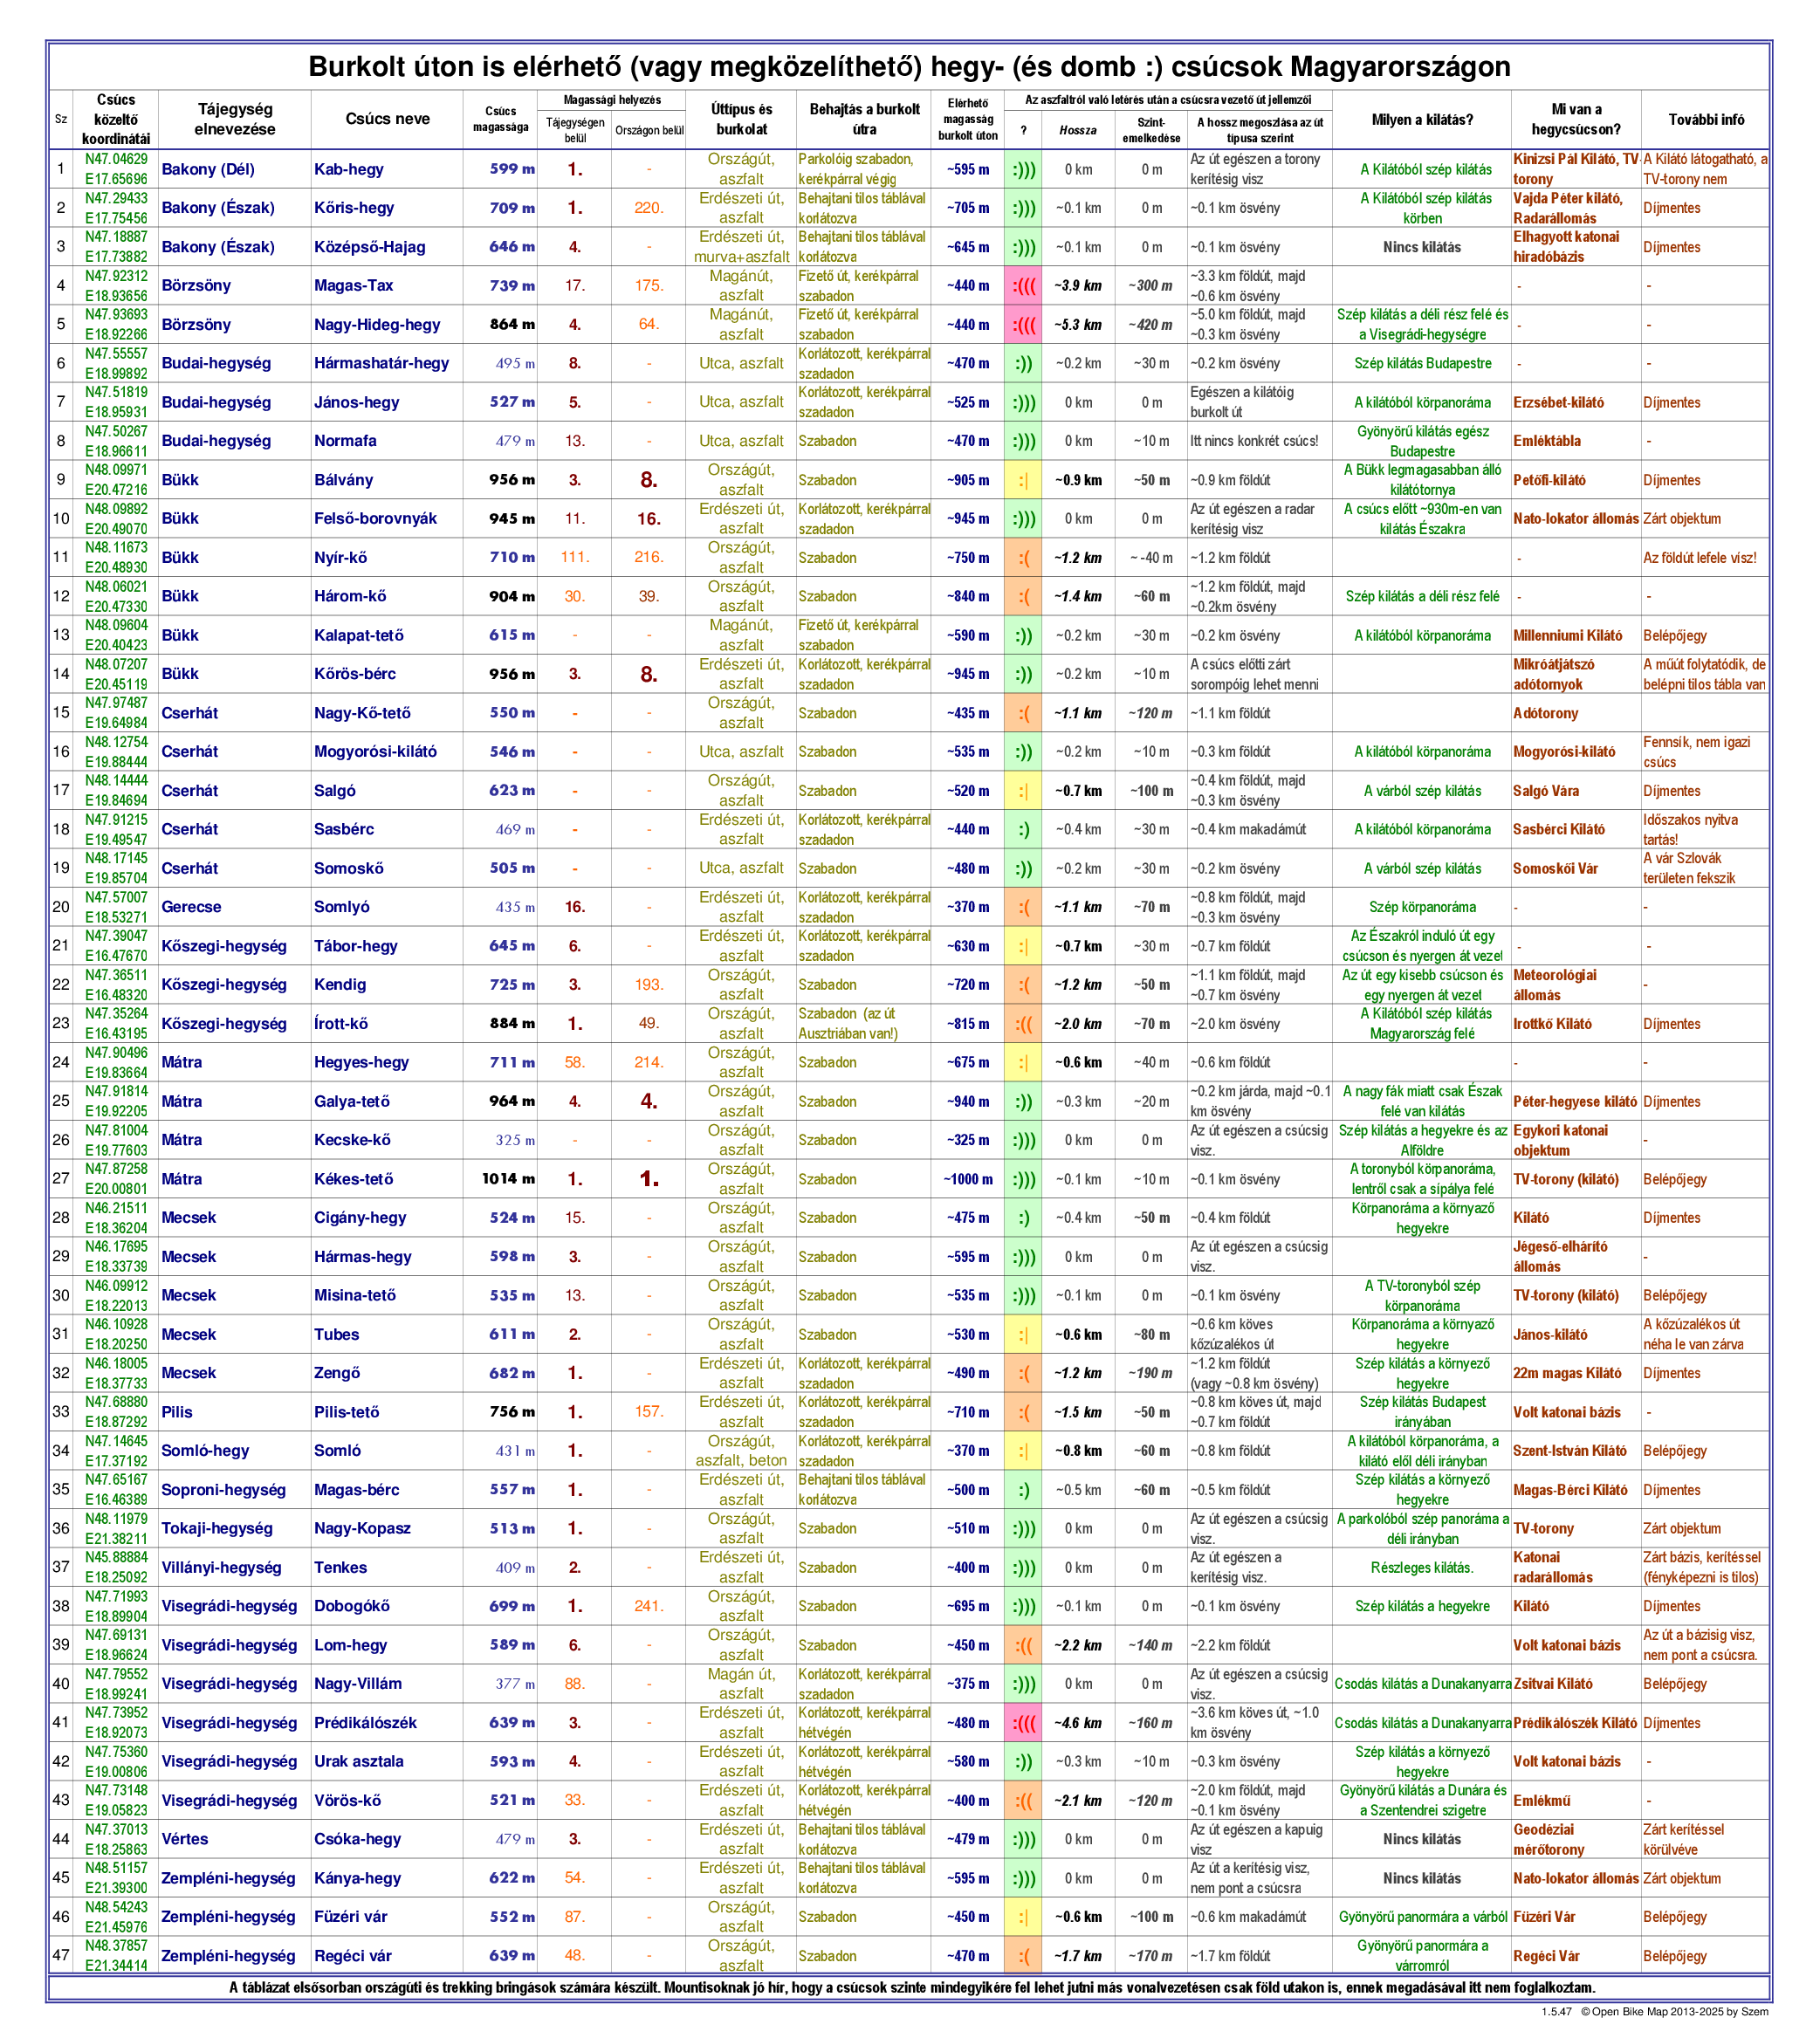This screenshot has height=2038, width=1820.
Task: Select the Dobogókő peak name
Action: [352, 1606]
